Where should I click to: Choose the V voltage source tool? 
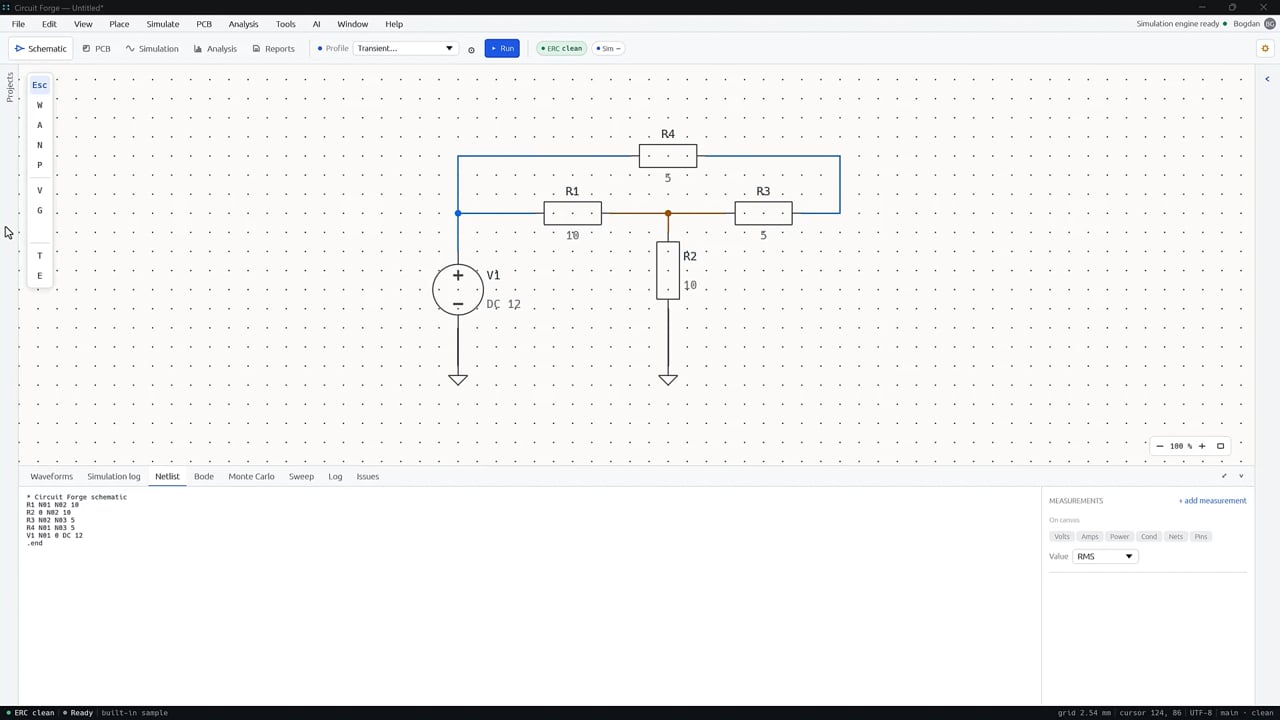(39, 190)
